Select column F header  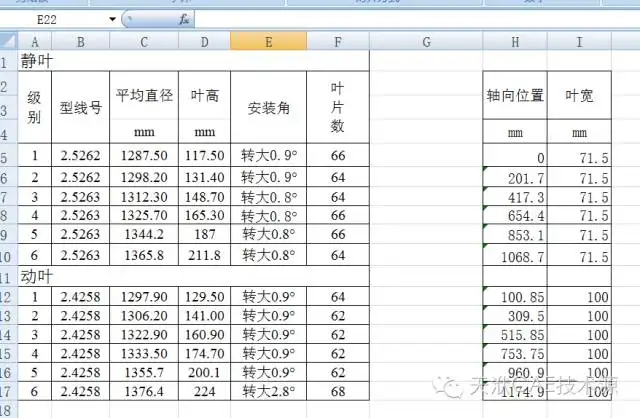(x=338, y=42)
